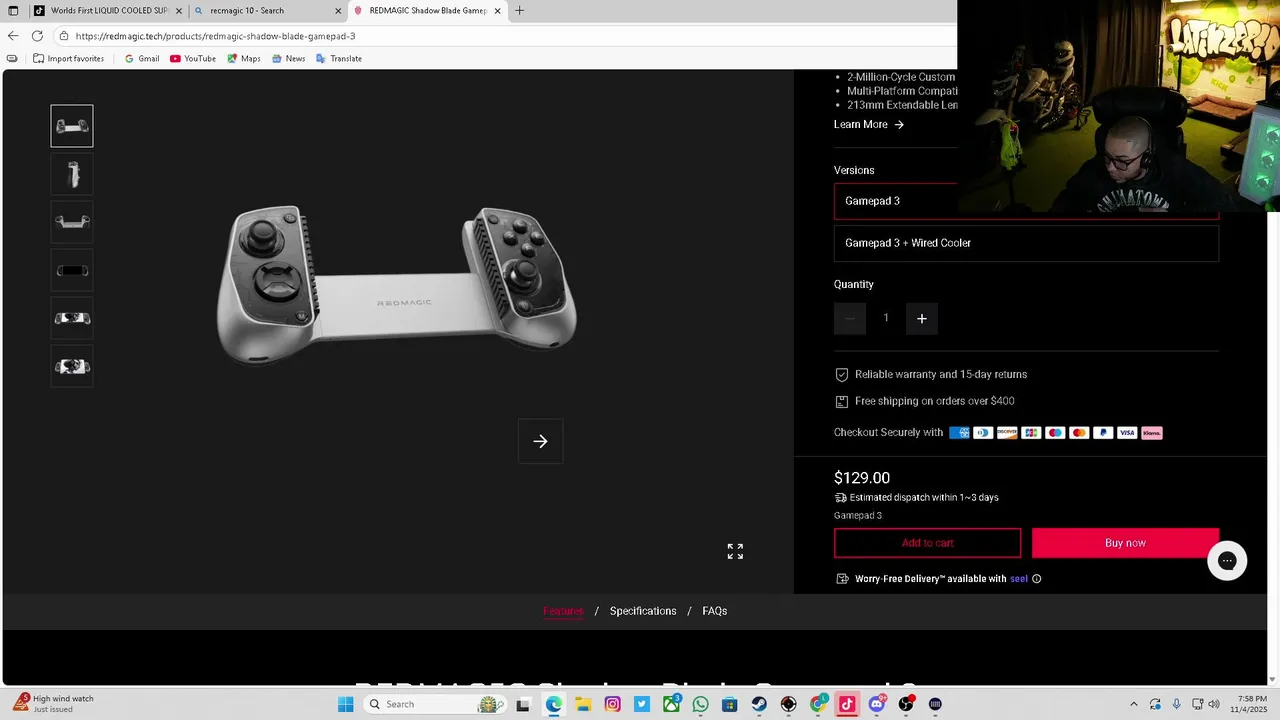Select sixth gamepad thumbnail
Screen dimensions: 1280x720
pos(72,366)
